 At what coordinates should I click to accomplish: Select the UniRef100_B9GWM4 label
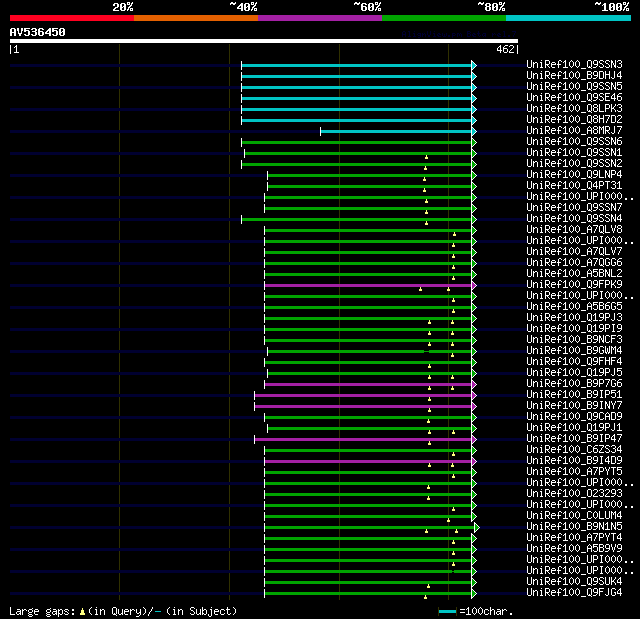(x=574, y=351)
